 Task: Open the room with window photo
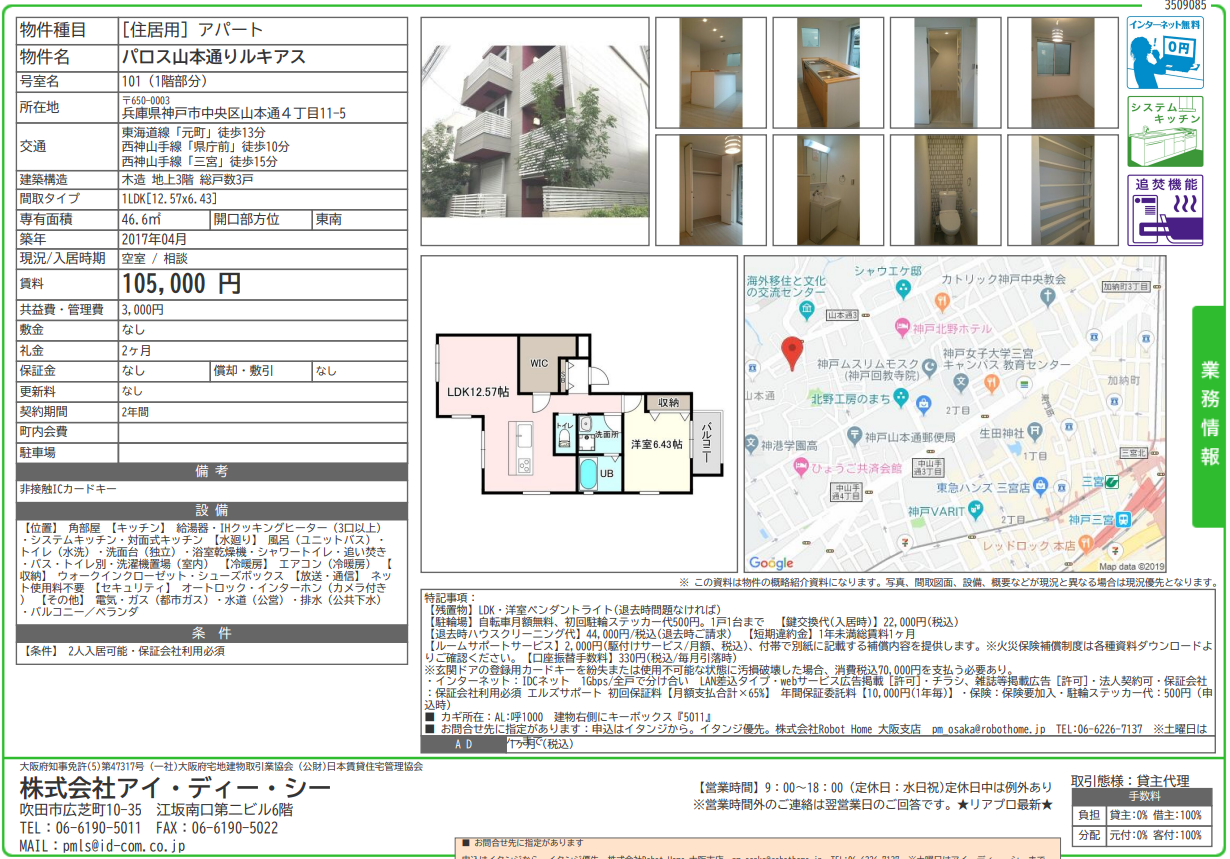tap(1062, 71)
